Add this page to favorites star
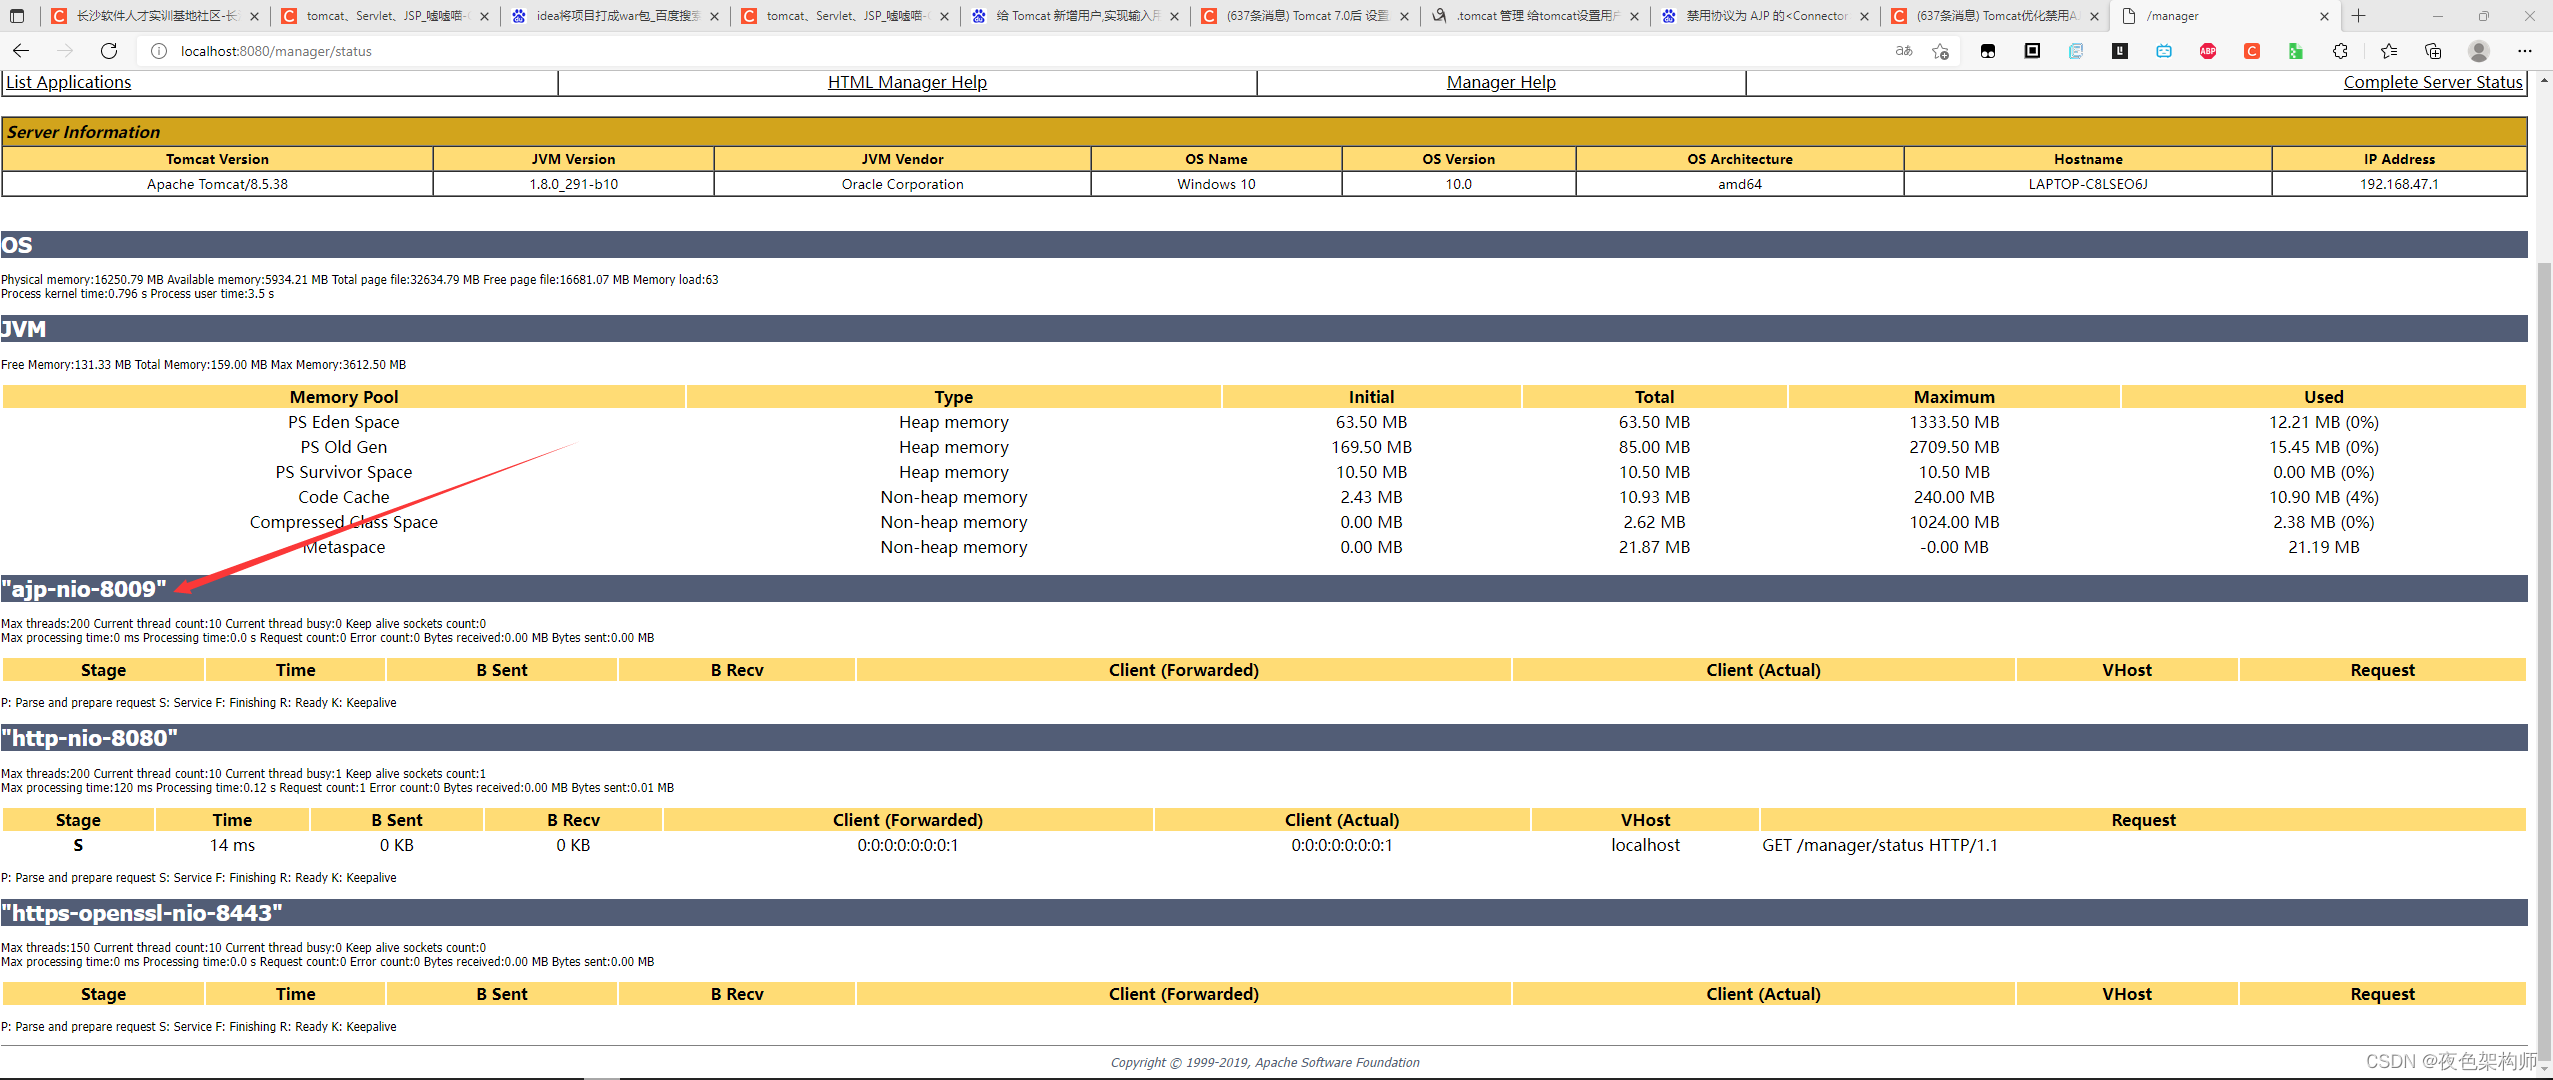The image size is (2553, 1080). [1940, 51]
